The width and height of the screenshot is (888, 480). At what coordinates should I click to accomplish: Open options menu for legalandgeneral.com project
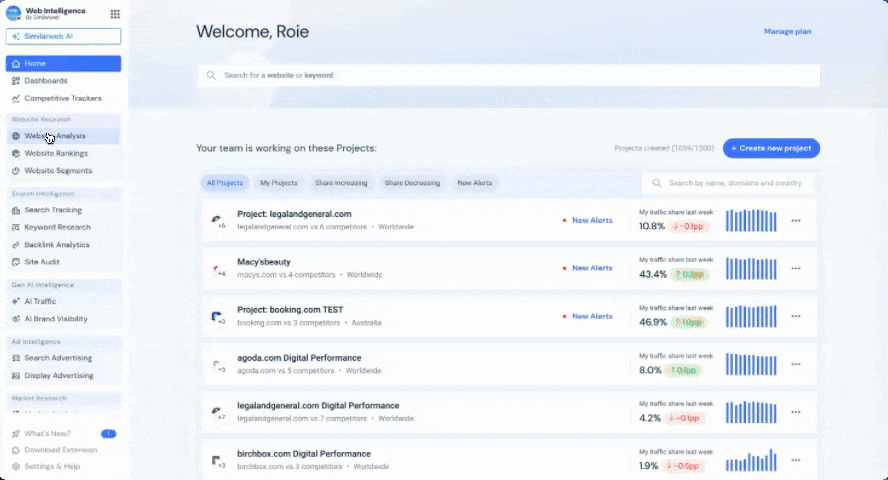(796, 220)
